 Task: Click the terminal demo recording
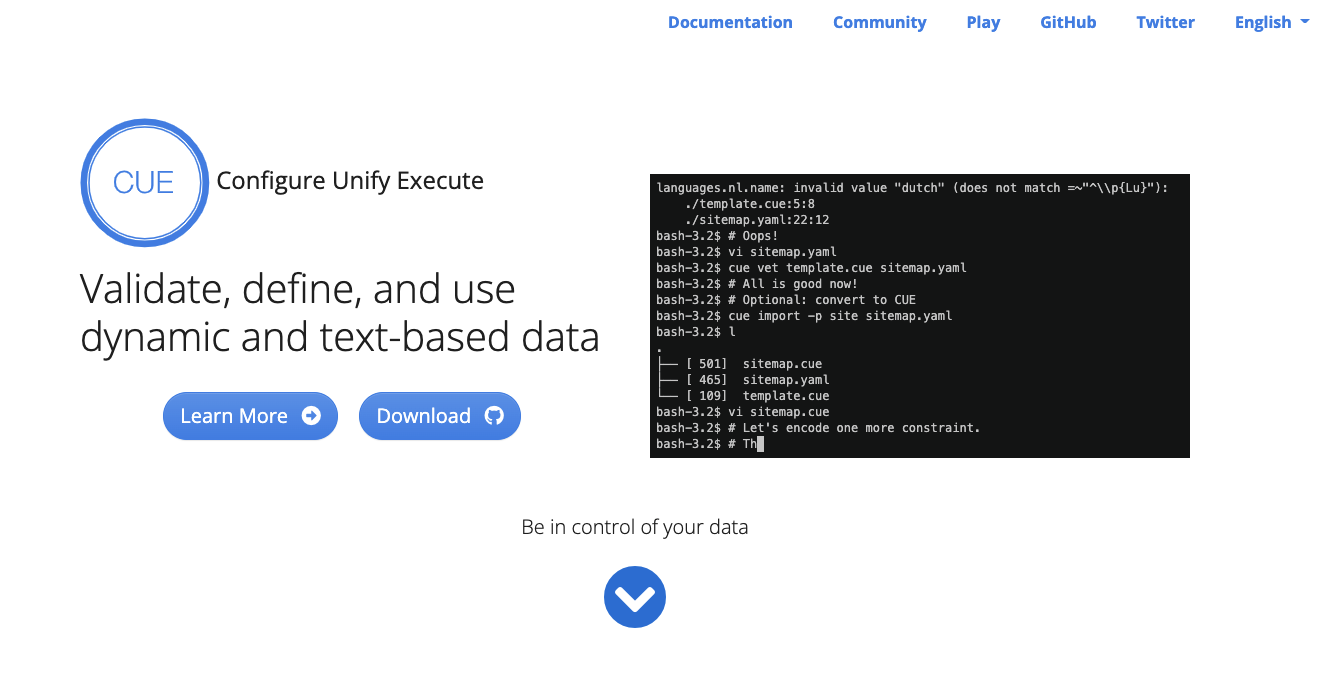coord(920,315)
